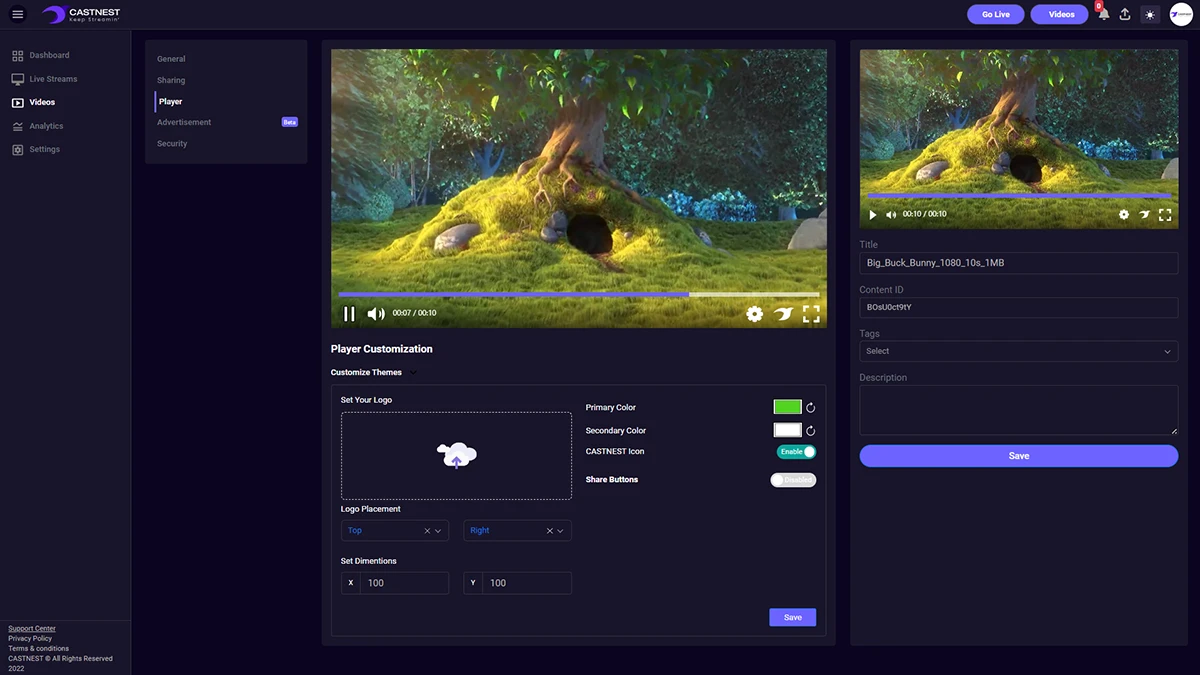This screenshot has height=675, width=1200.
Task: Open main player settings gear
Action: tap(754, 314)
